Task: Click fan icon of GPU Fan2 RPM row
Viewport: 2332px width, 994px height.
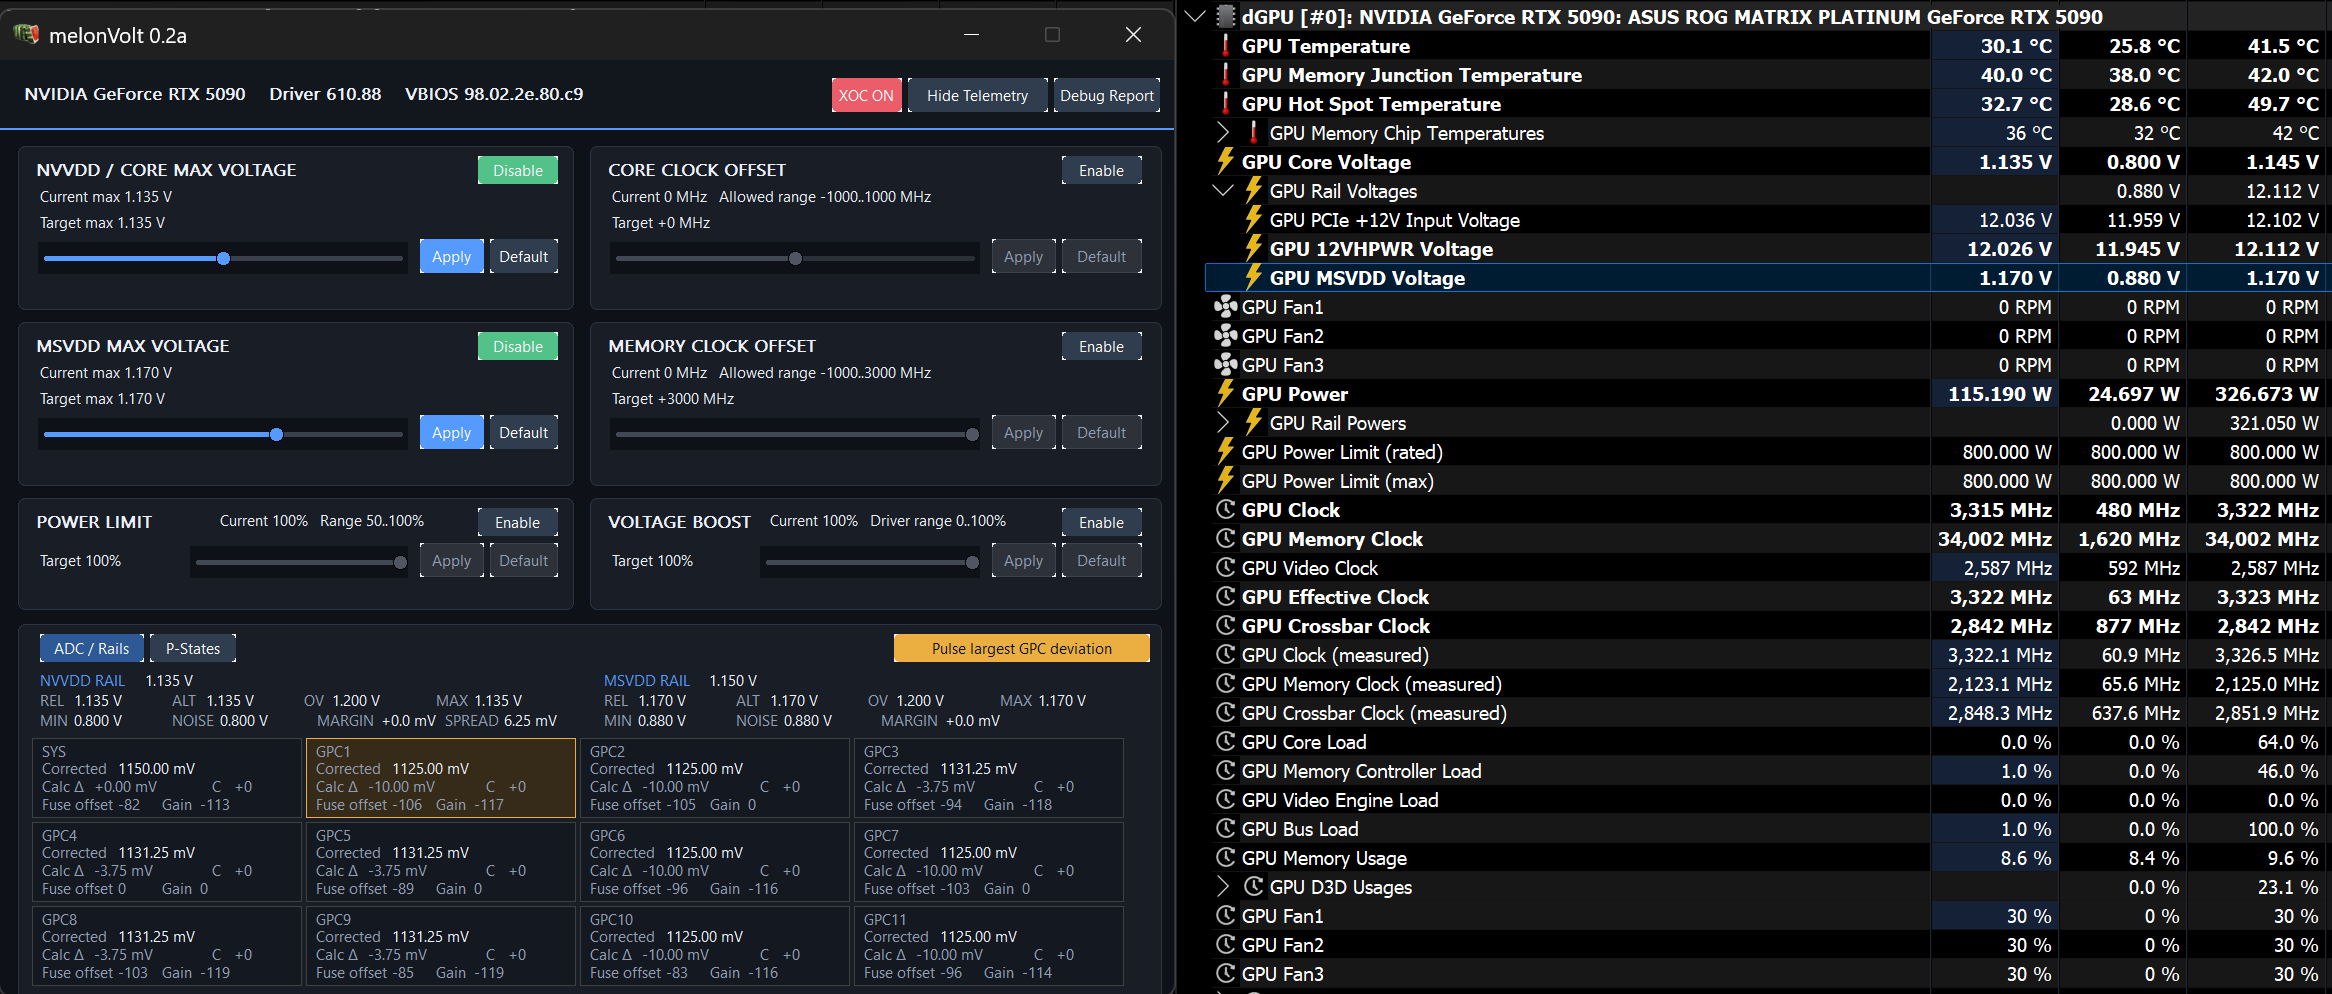Action: (1225, 336)
